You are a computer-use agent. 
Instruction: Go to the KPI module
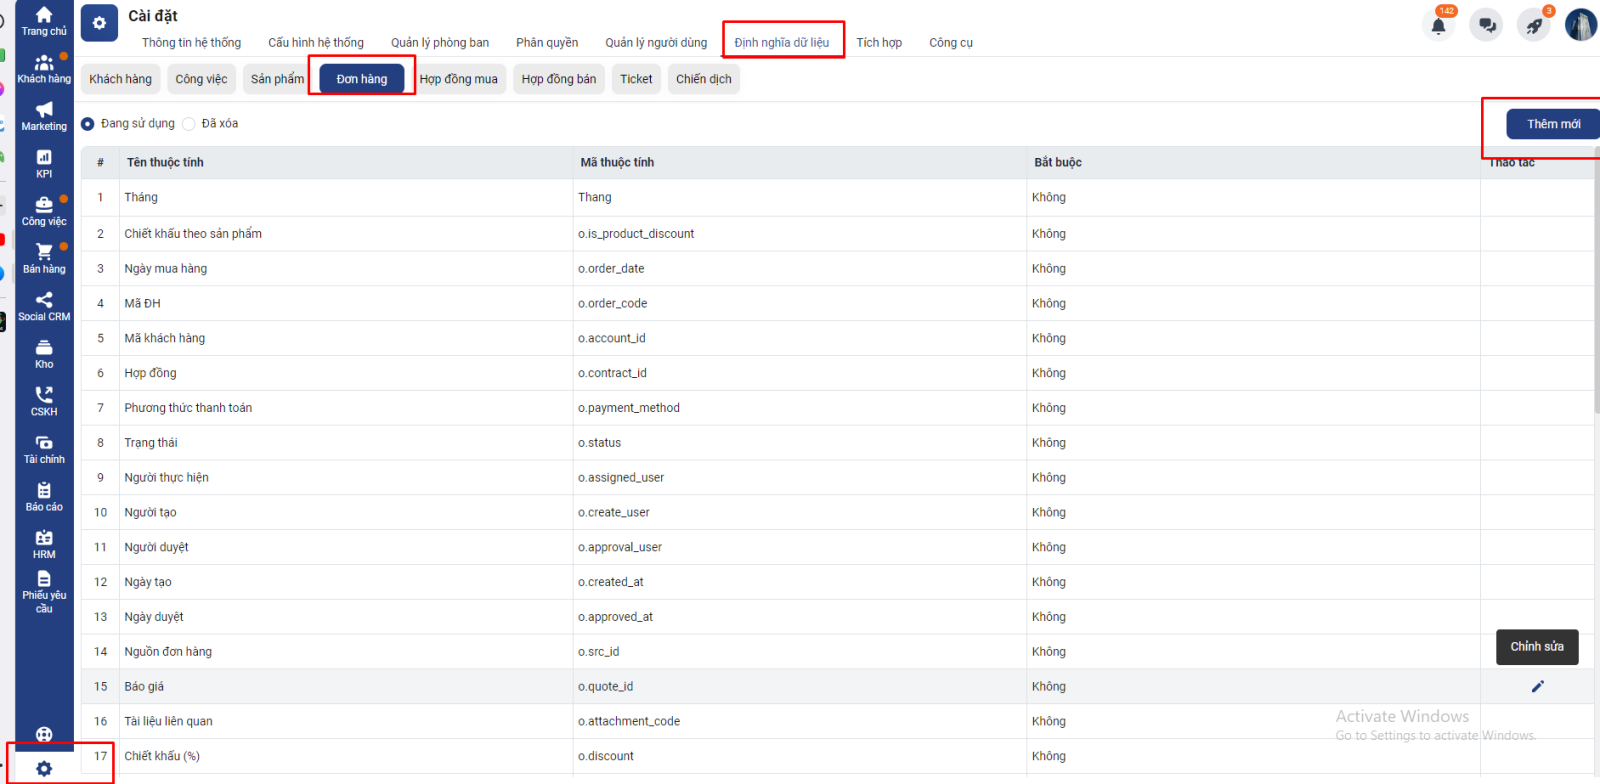(44, 163)
